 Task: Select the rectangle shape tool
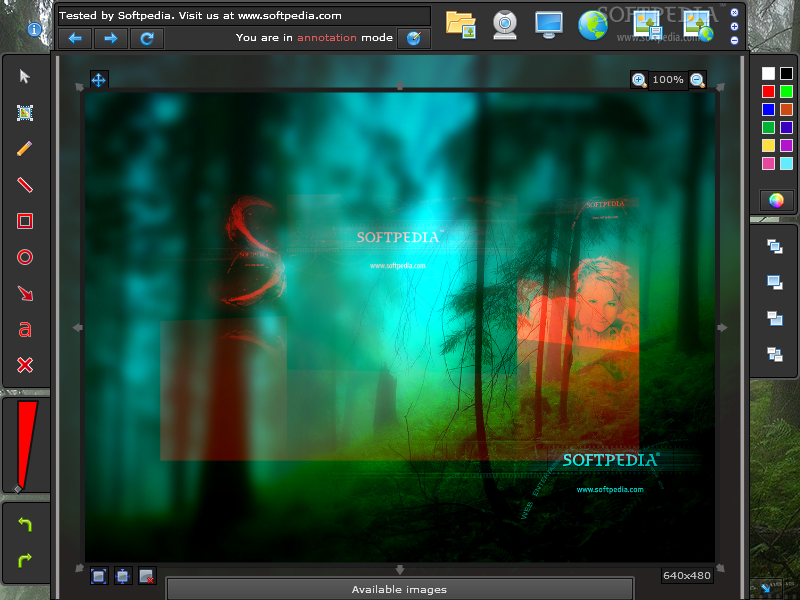coord(24,221)
